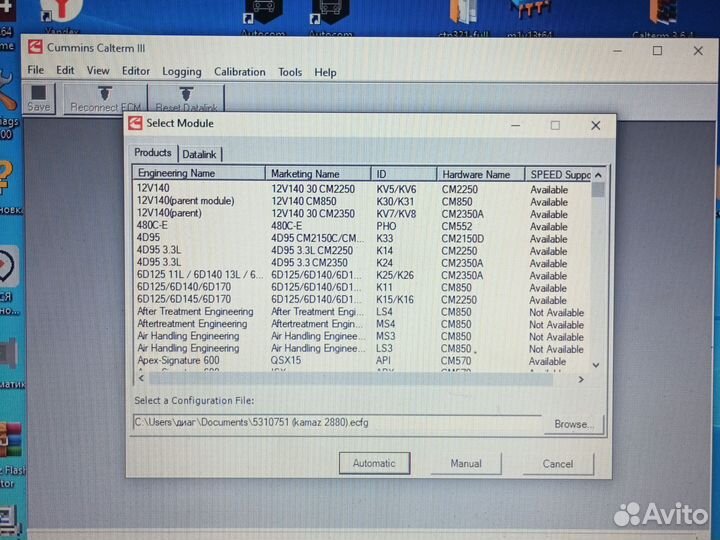This screenshot has width=720, height=540.
Task: Click the configuration file path field
Action: (x=338, y=422)
